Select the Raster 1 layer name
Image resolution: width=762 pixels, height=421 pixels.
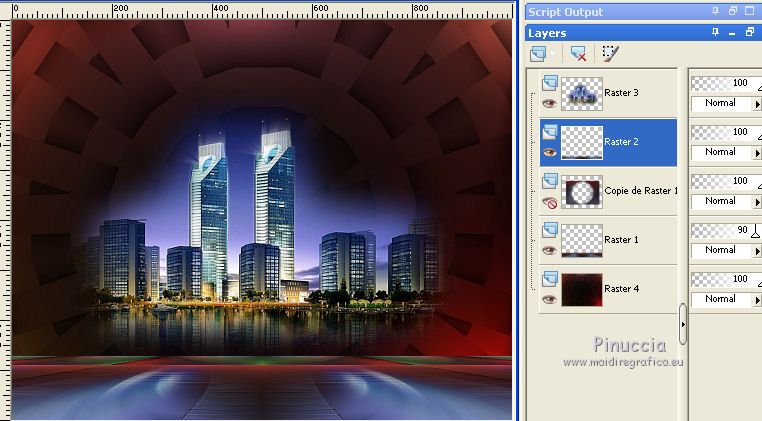tap(621, 240)
